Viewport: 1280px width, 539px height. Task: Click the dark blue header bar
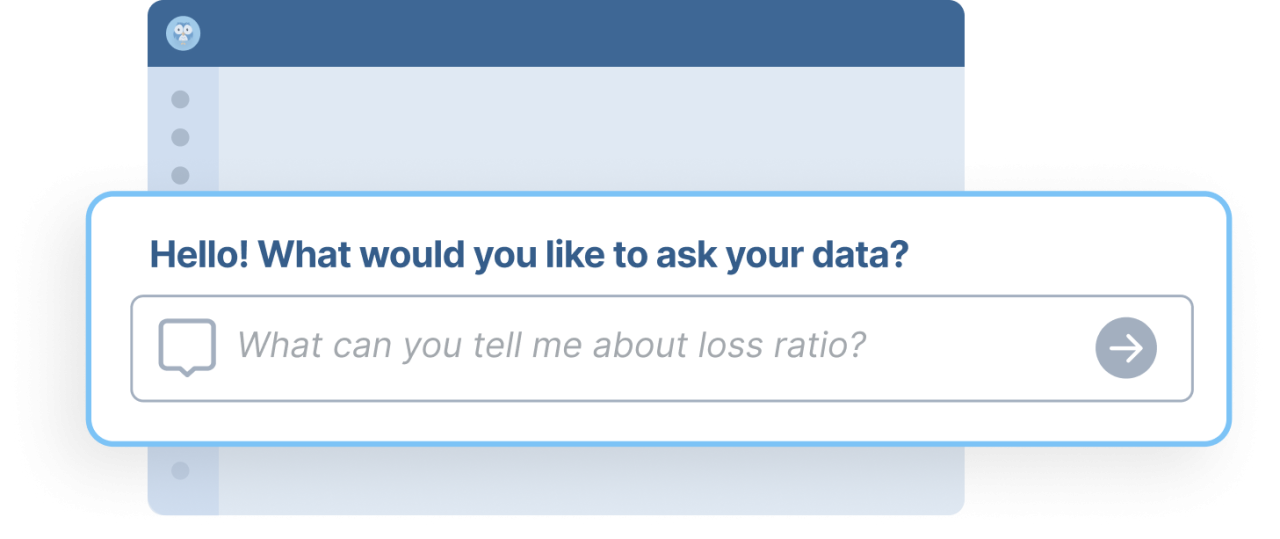click(556, 33)
